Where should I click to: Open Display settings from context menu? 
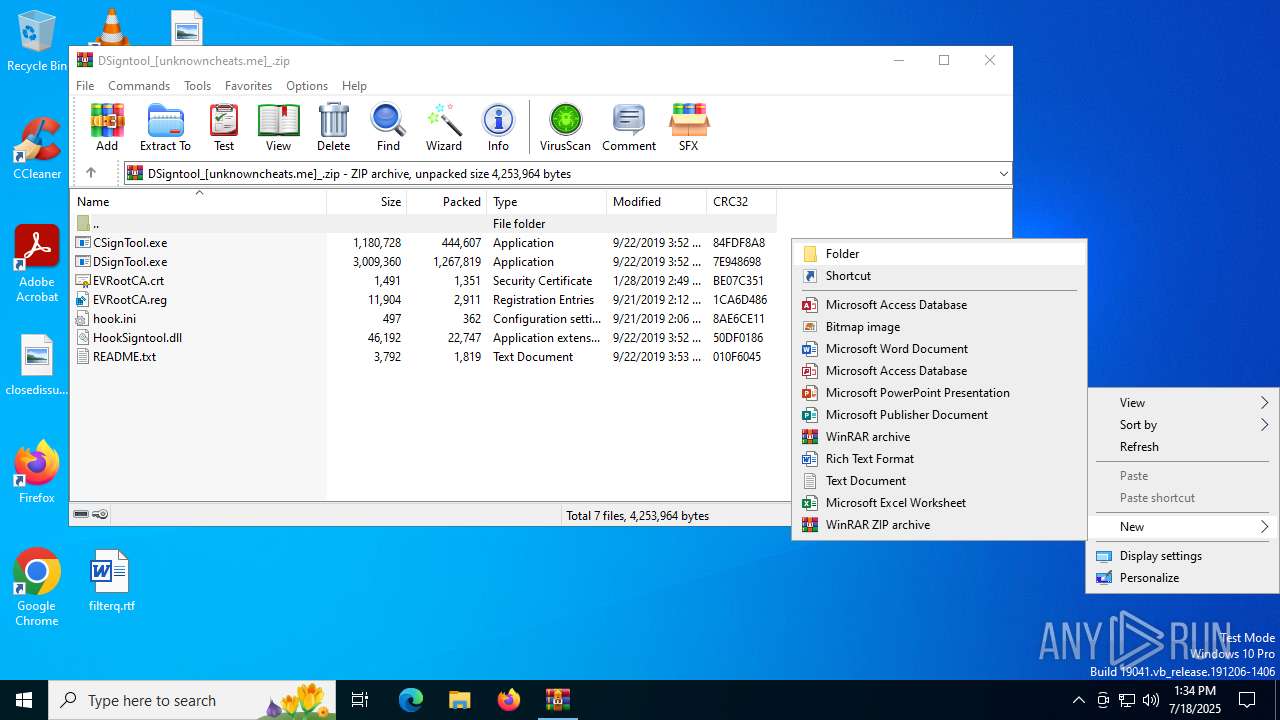[x=1182, y=556]
